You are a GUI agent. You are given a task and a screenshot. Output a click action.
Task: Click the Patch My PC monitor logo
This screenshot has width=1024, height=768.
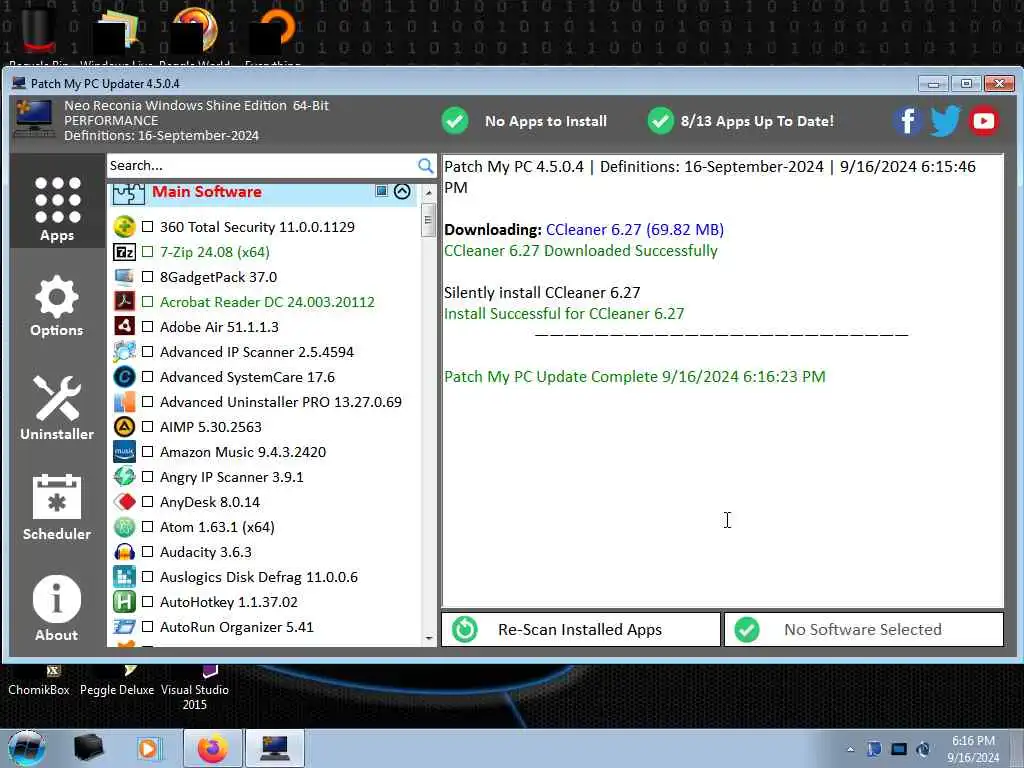click(34, 119)
